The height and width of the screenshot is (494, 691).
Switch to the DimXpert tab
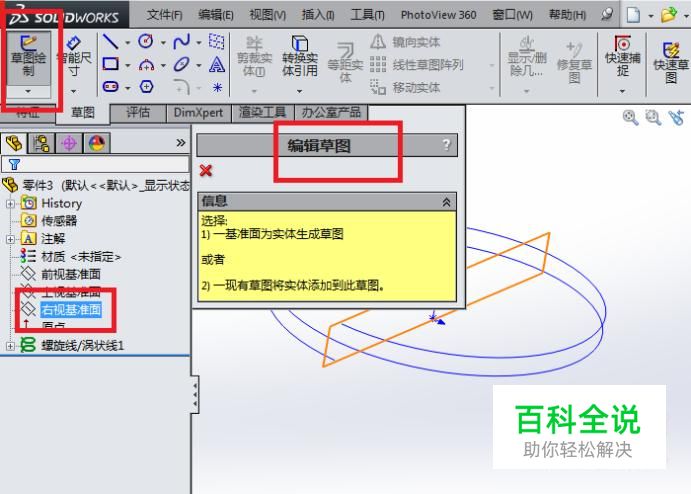tap(198, 113)
